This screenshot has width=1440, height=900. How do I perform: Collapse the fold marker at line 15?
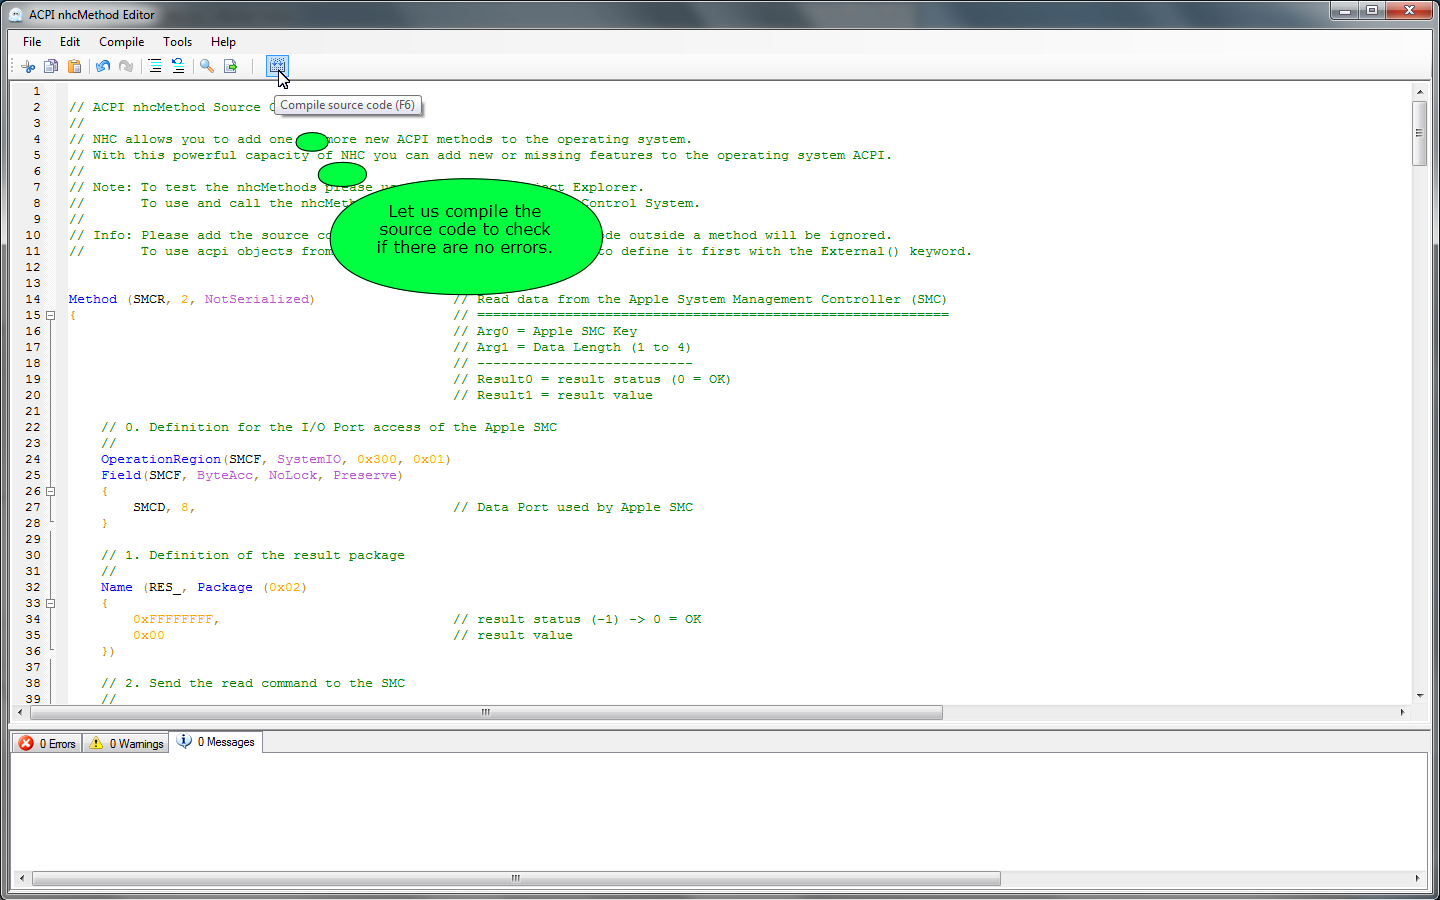[x=50, y=315]
